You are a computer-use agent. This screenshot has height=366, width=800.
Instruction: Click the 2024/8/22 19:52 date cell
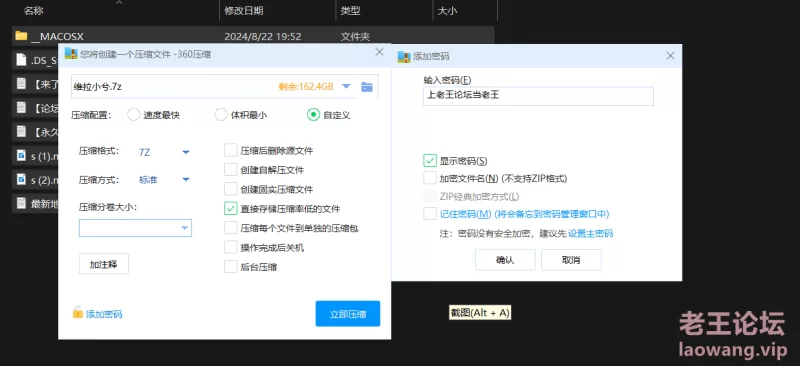coord(263,36)
